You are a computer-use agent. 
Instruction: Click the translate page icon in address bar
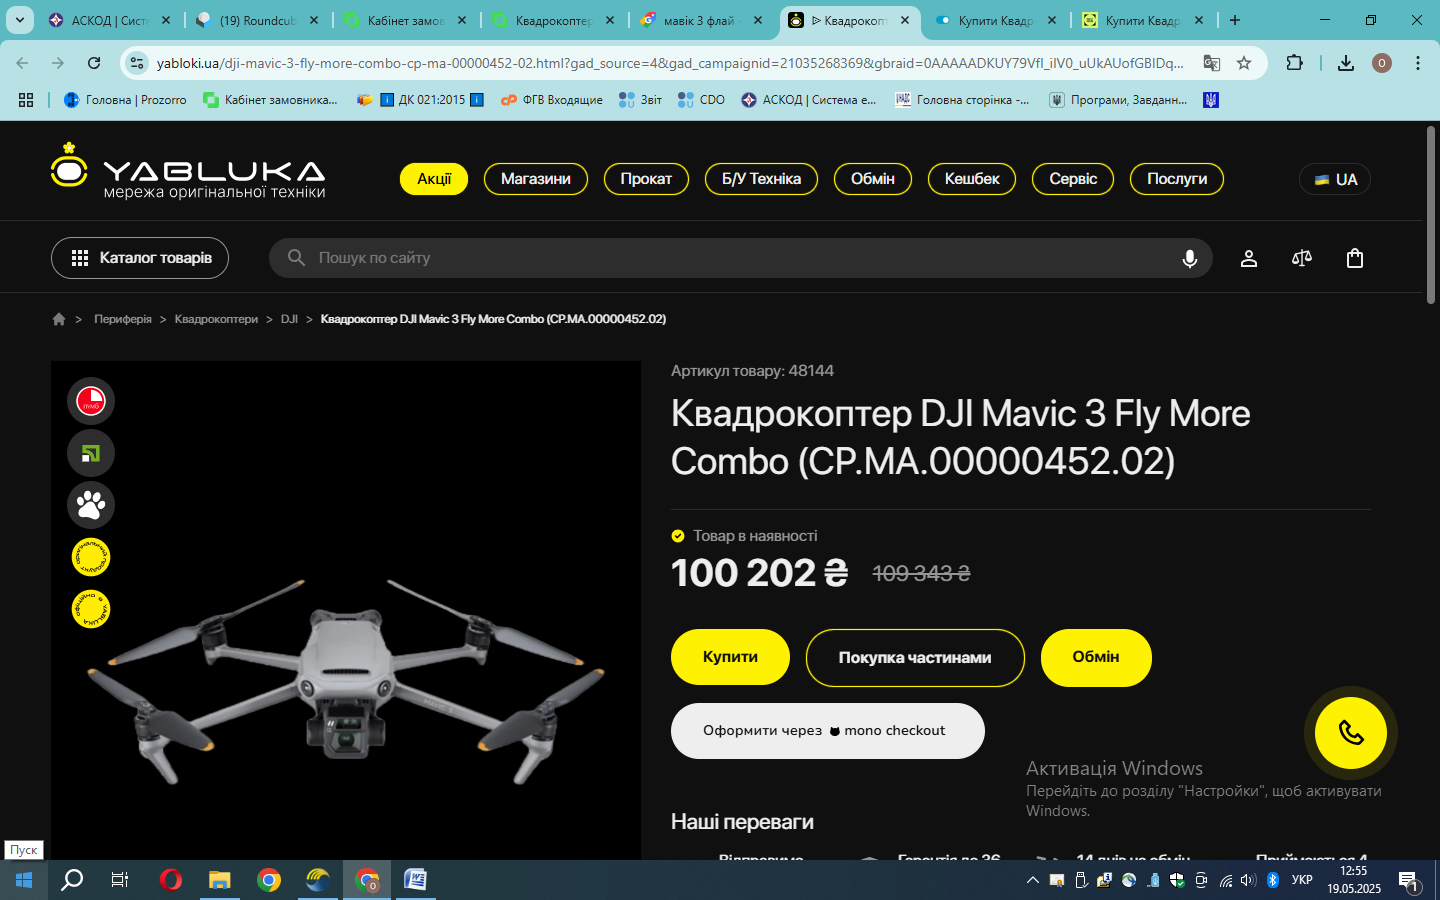(x=1212, y=63)
